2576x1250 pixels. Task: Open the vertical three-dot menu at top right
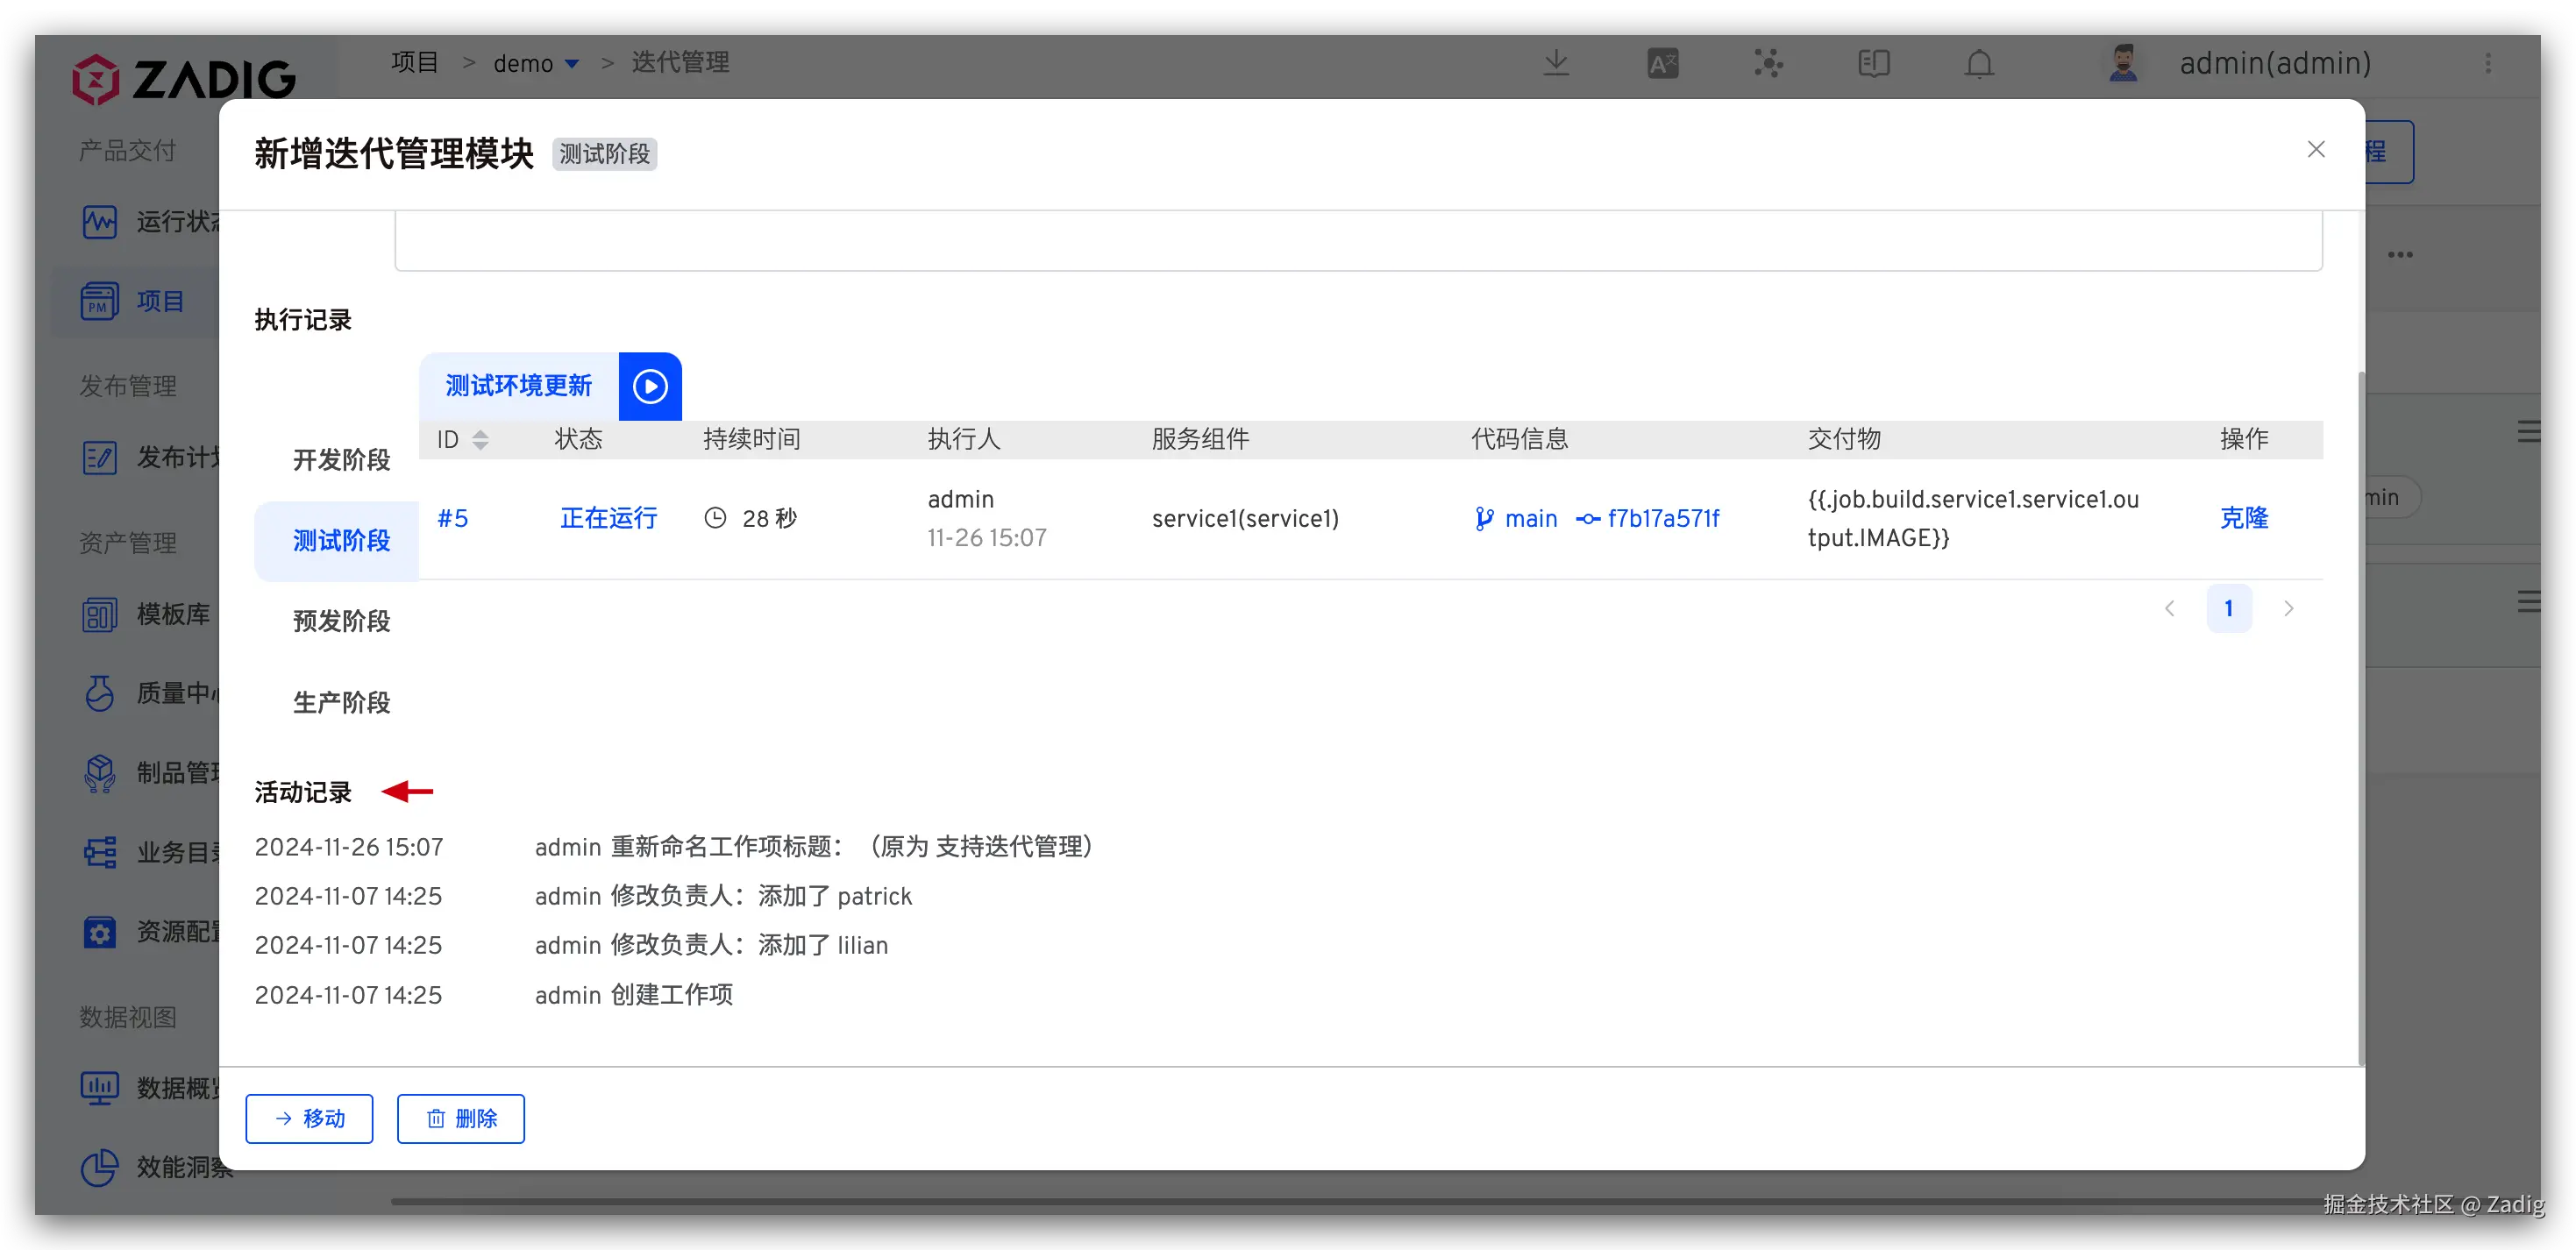[2488, 63]
